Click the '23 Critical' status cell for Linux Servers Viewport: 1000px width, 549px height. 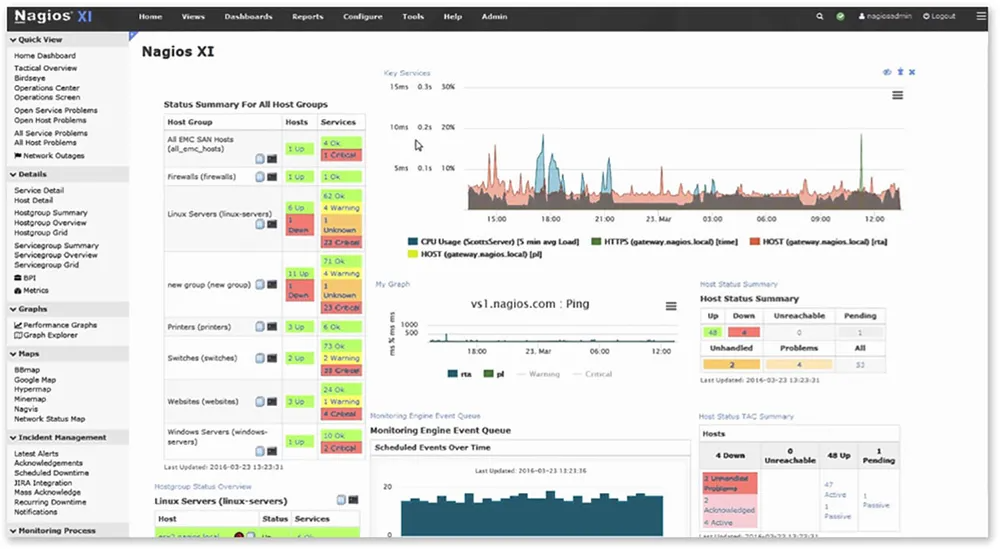340,242
